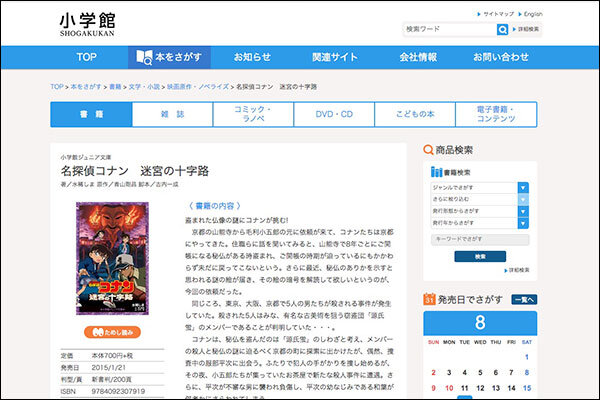Click the ISBN value 9784092307919
This screenshot has height=400, width=600.
pyautogui.click(x=118, y=391)
